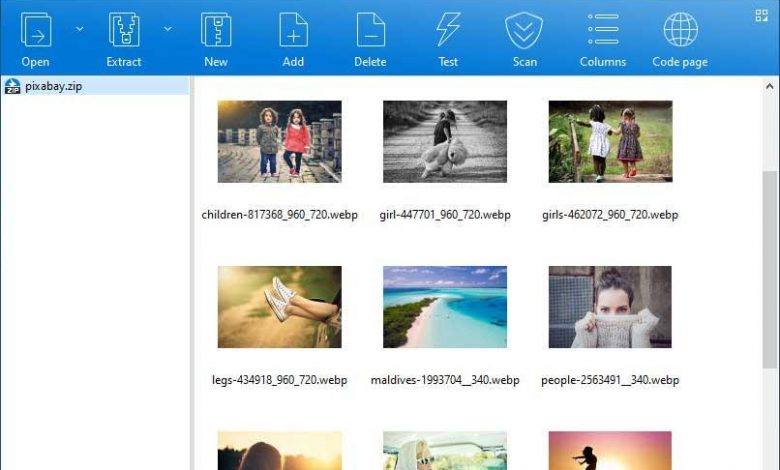The width and height of the screenshot is (780, 470).
Task: Select the partial sunset silhouette thumbnail
Action: pos(610,451)
